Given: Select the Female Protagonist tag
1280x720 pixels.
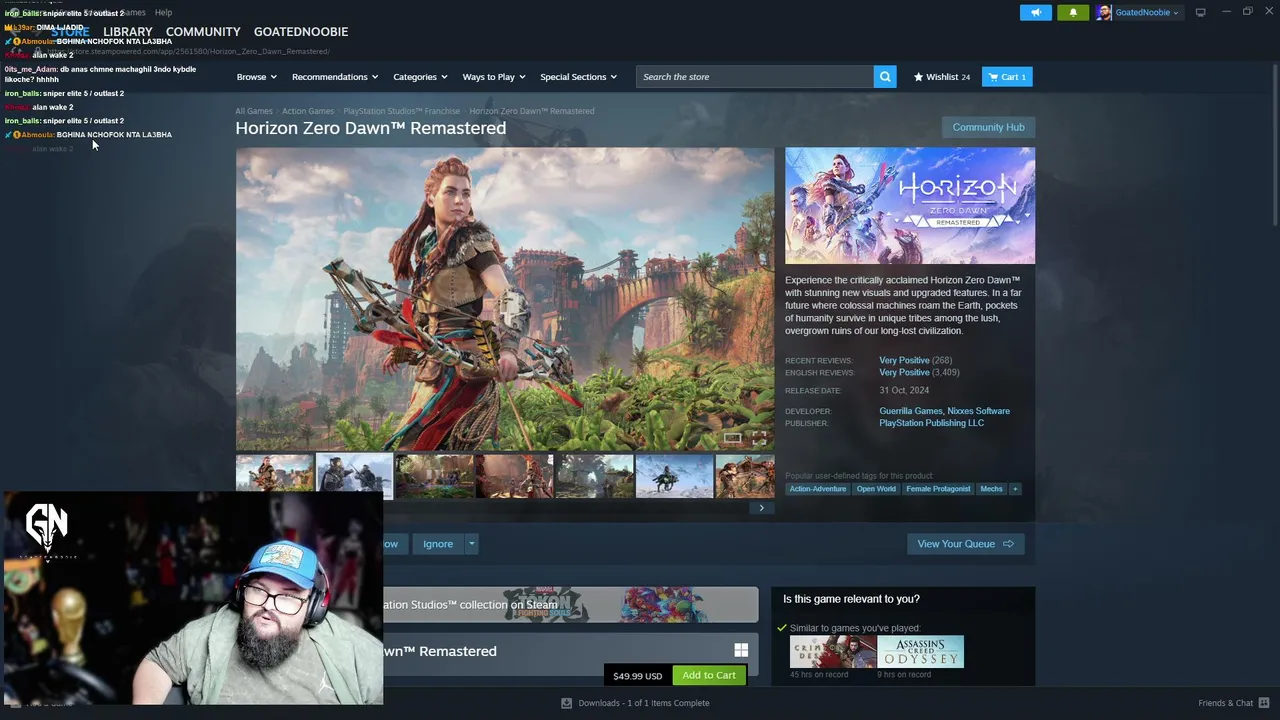Looking at the screenshot, I should tap(938, 489).
